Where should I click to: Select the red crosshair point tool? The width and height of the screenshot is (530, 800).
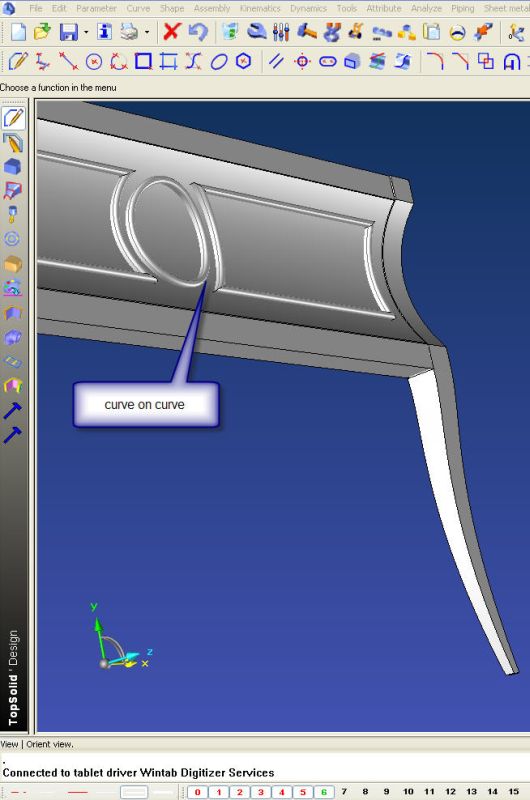pos(302,62)
